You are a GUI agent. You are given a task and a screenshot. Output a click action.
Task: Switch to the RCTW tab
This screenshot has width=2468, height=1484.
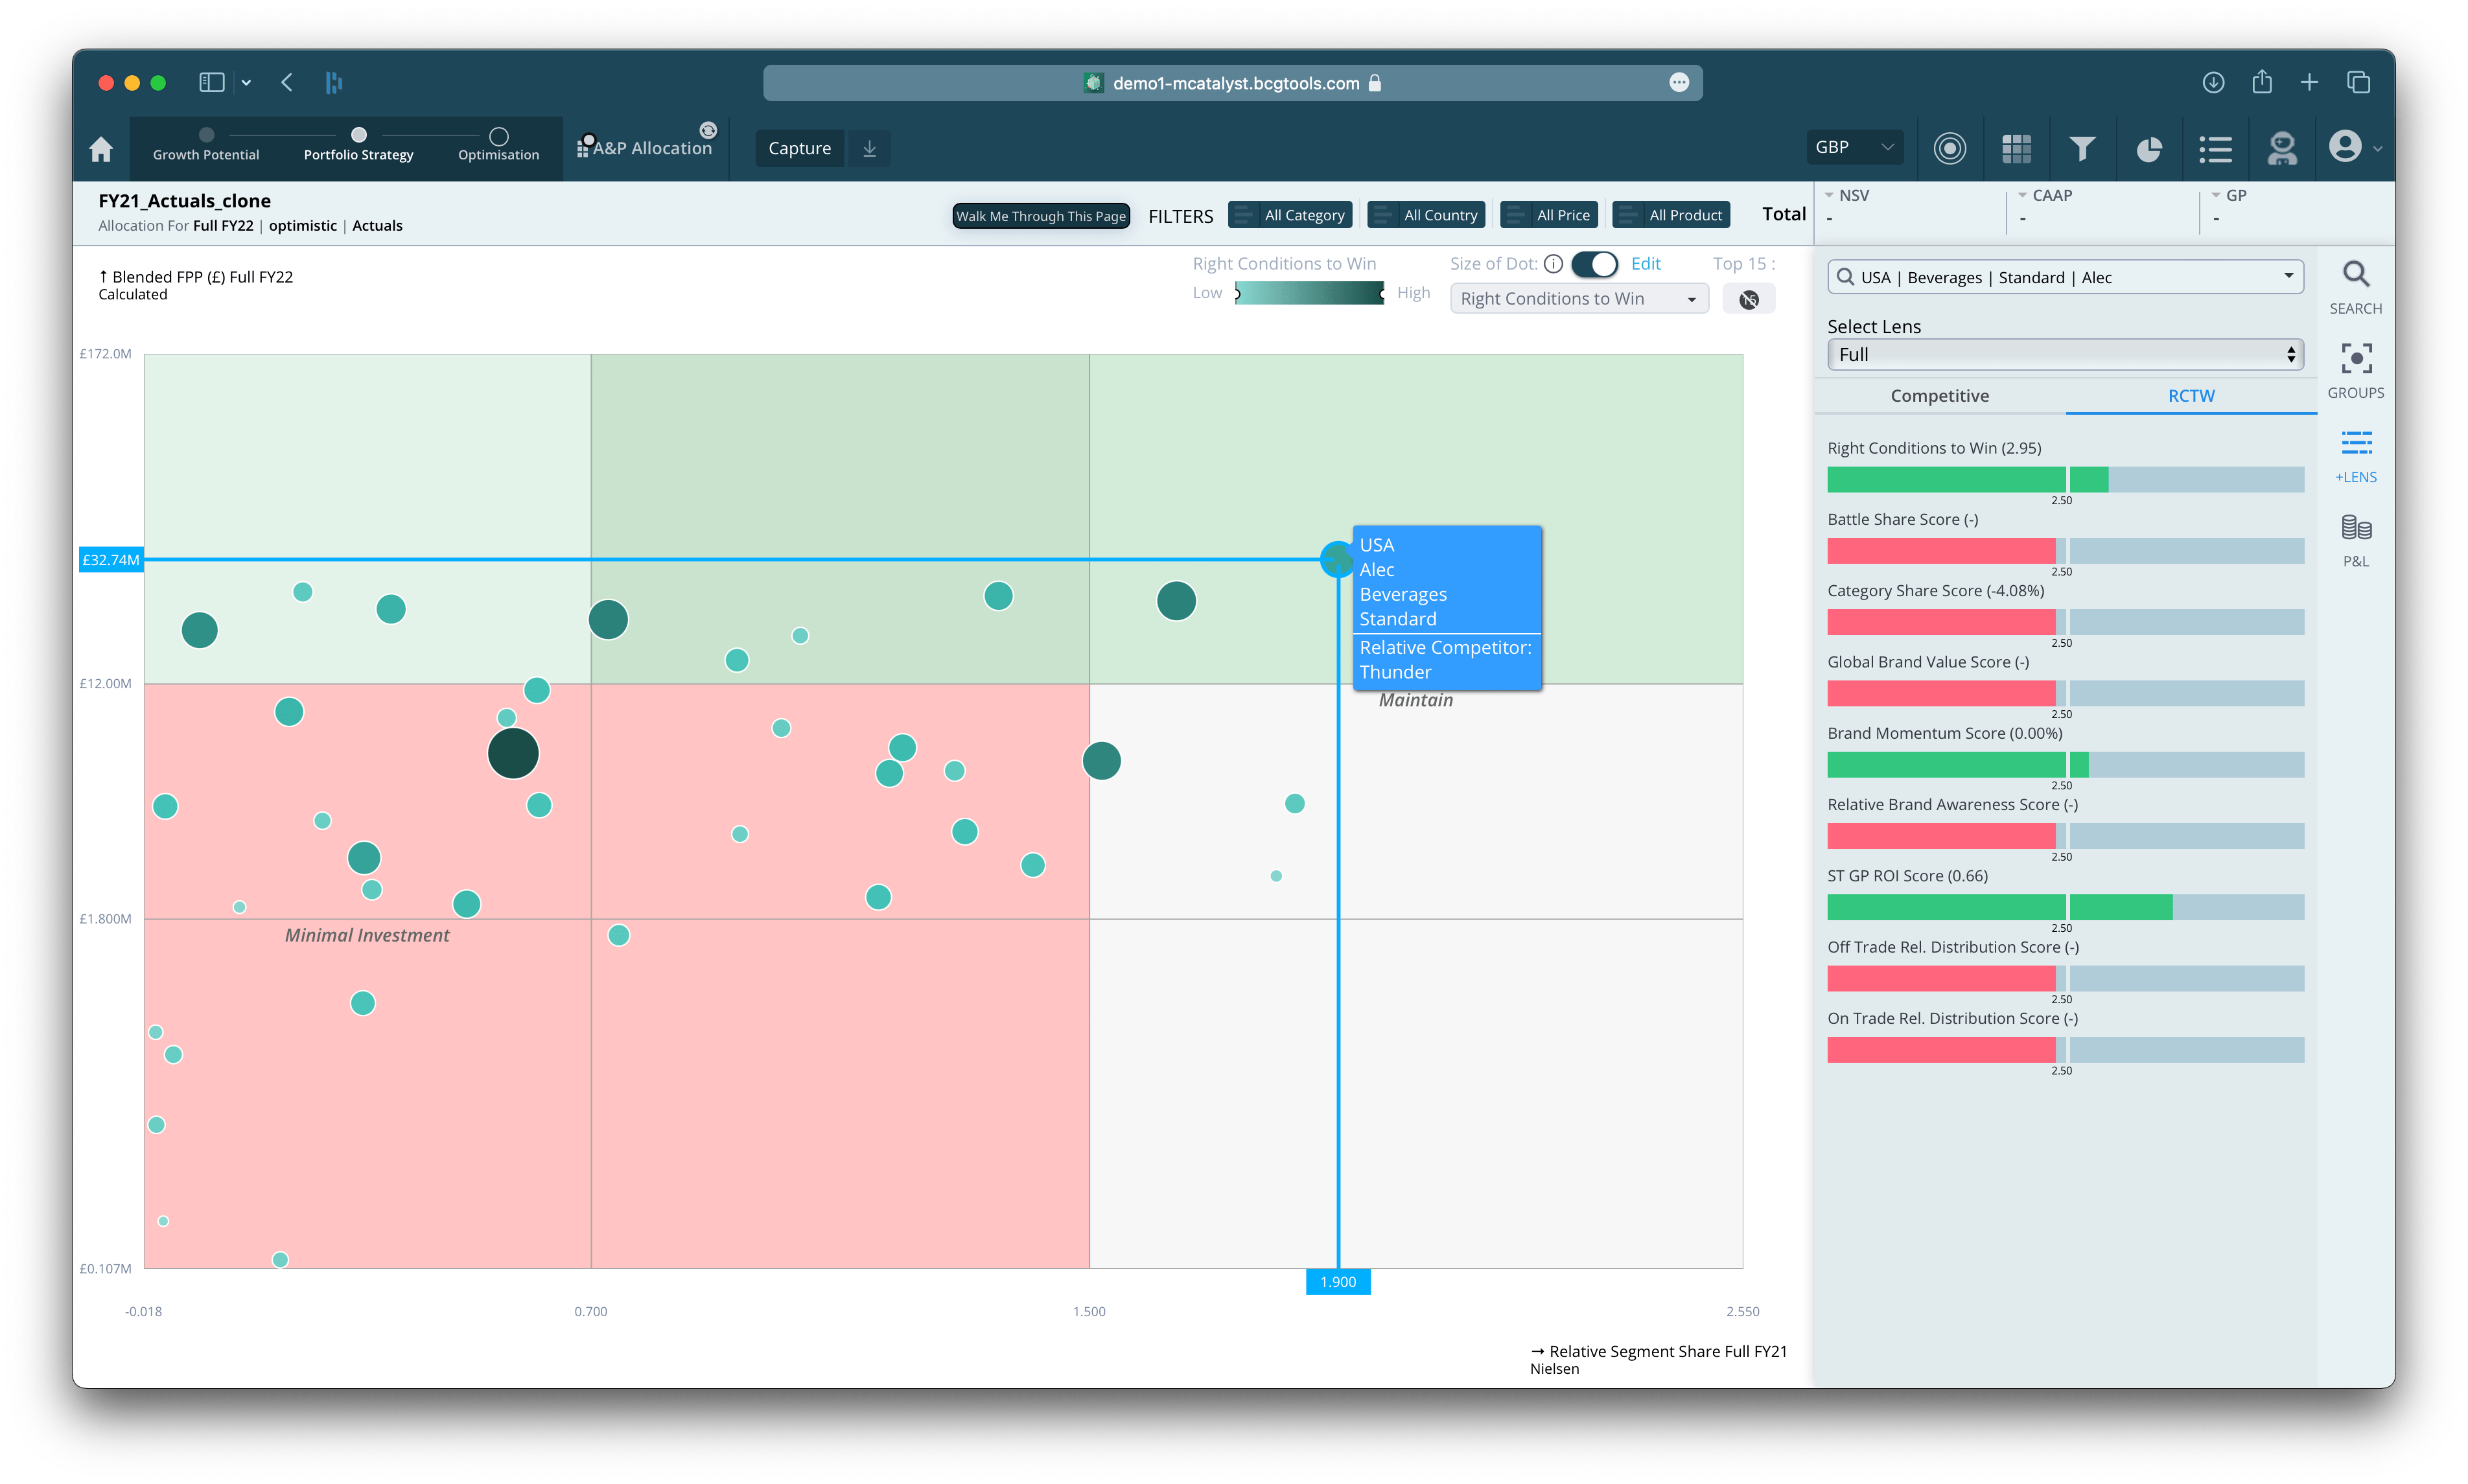point(2190,396)
